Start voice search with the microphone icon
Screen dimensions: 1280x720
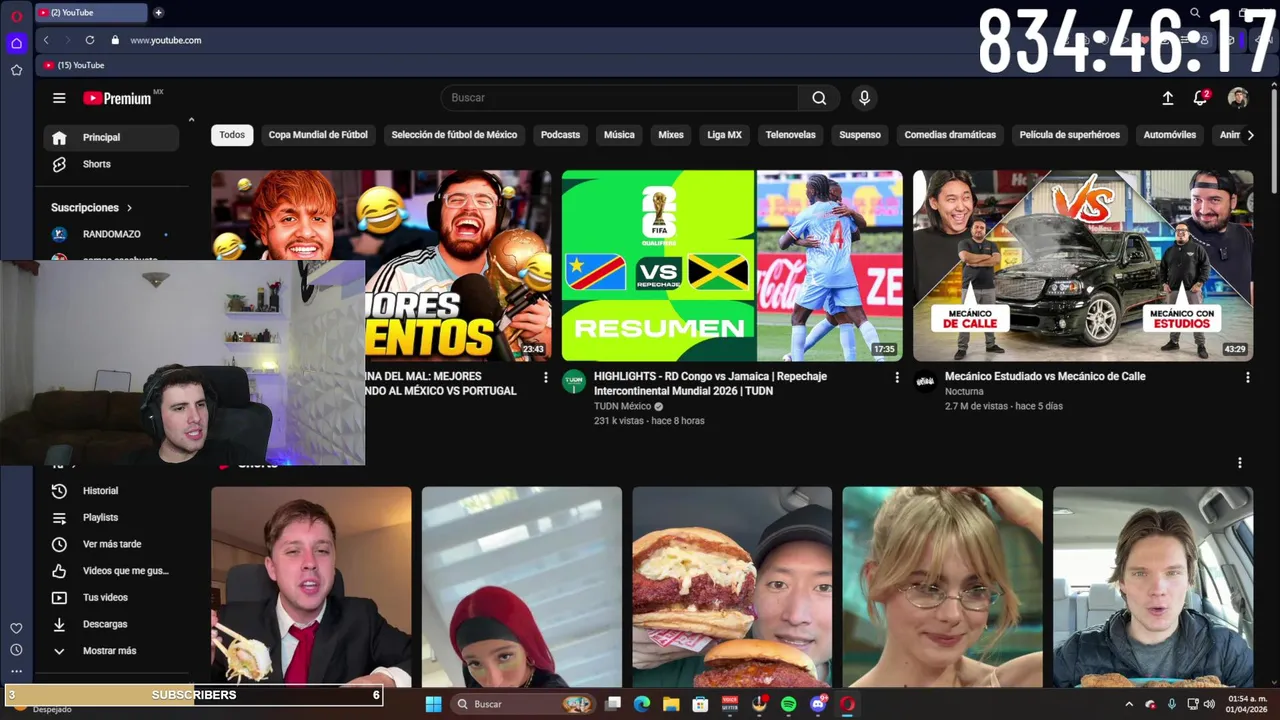point(864,98)
